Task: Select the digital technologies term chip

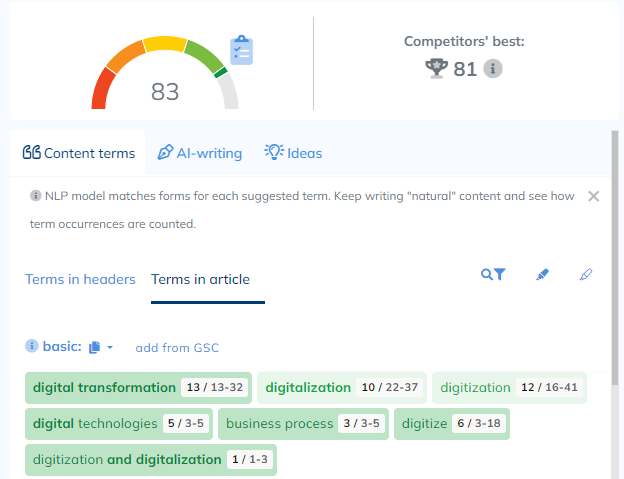Action: coord(119,424)
